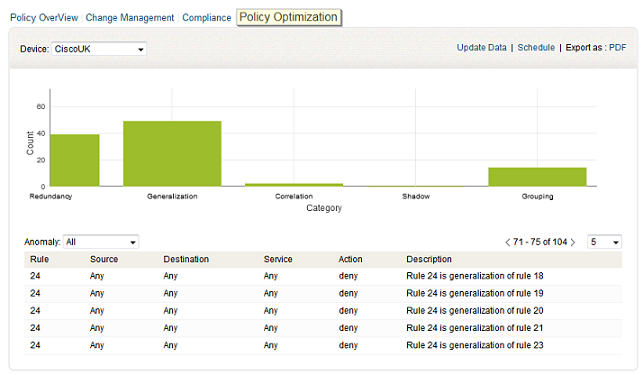Click the Source column header

pos(104,259)
